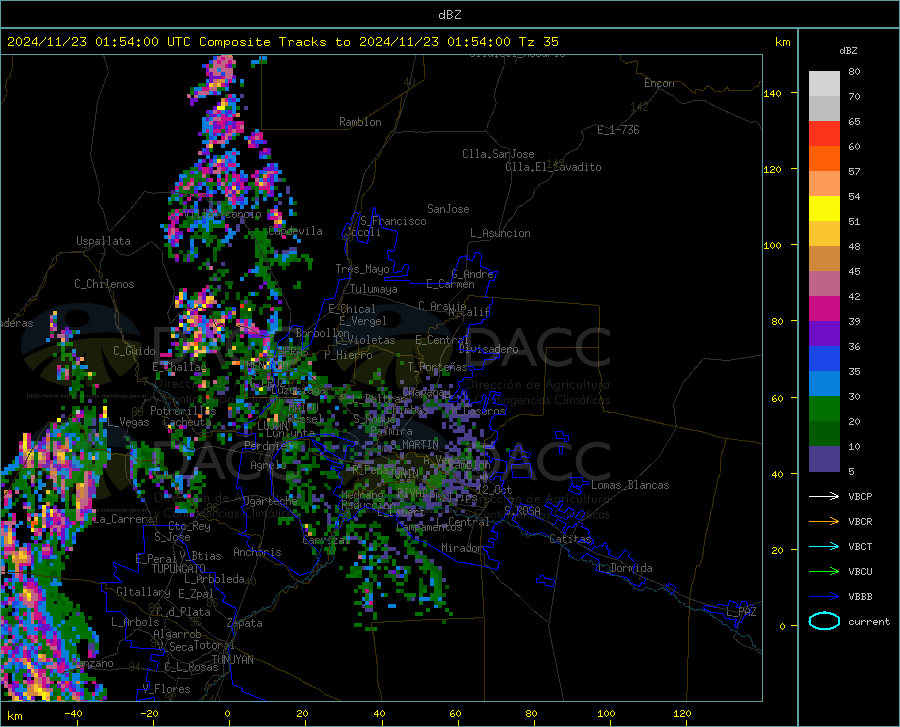
Task: Click the 'VBCT' legend label
Action: point(860,547)
